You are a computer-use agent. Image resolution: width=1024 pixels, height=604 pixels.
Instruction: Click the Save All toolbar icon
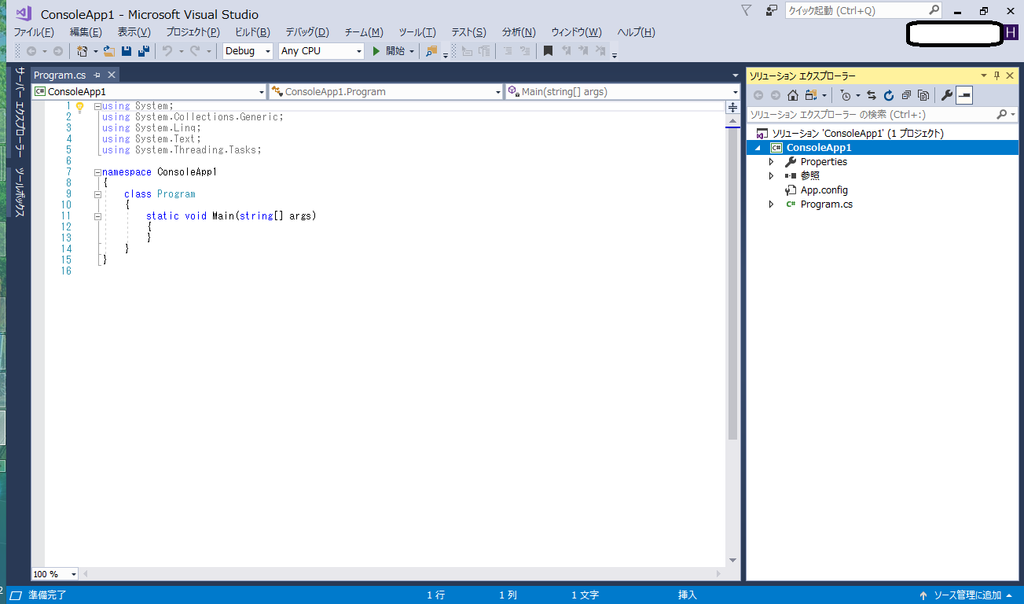click(x=144, y=51)
